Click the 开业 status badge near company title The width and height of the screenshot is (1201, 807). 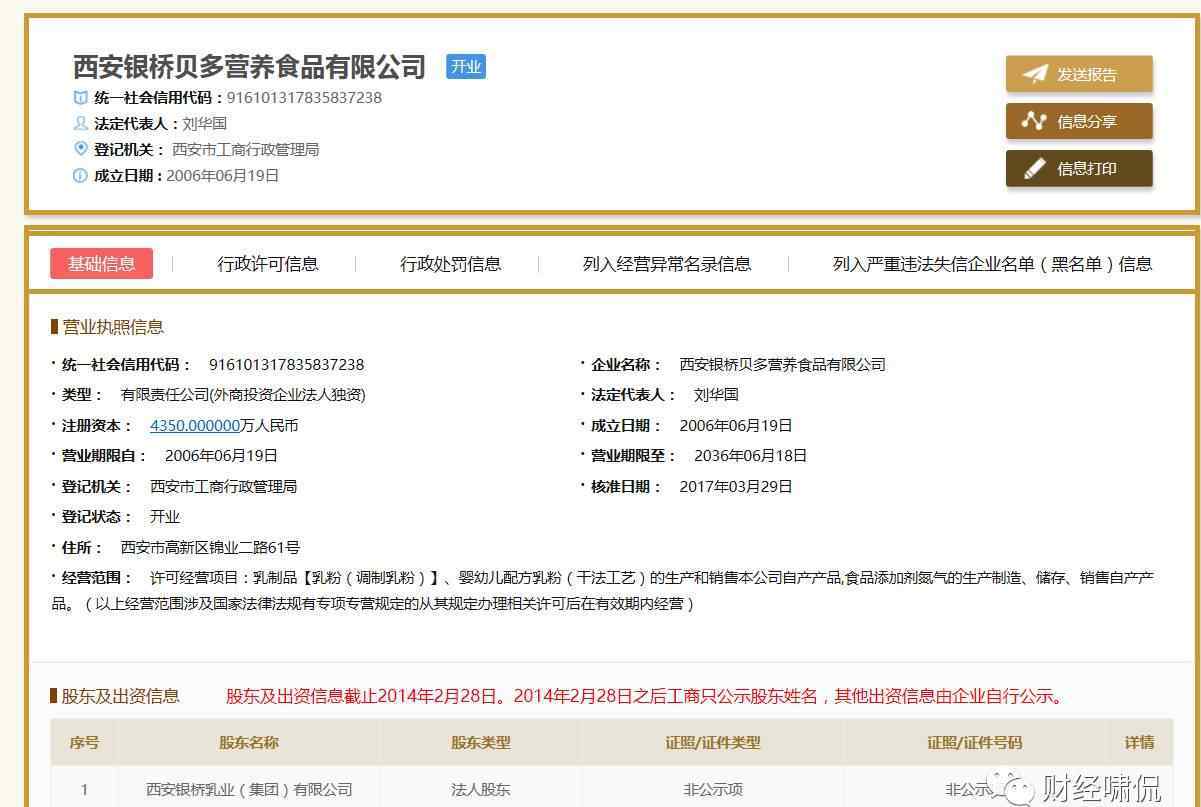coord(466,67)
